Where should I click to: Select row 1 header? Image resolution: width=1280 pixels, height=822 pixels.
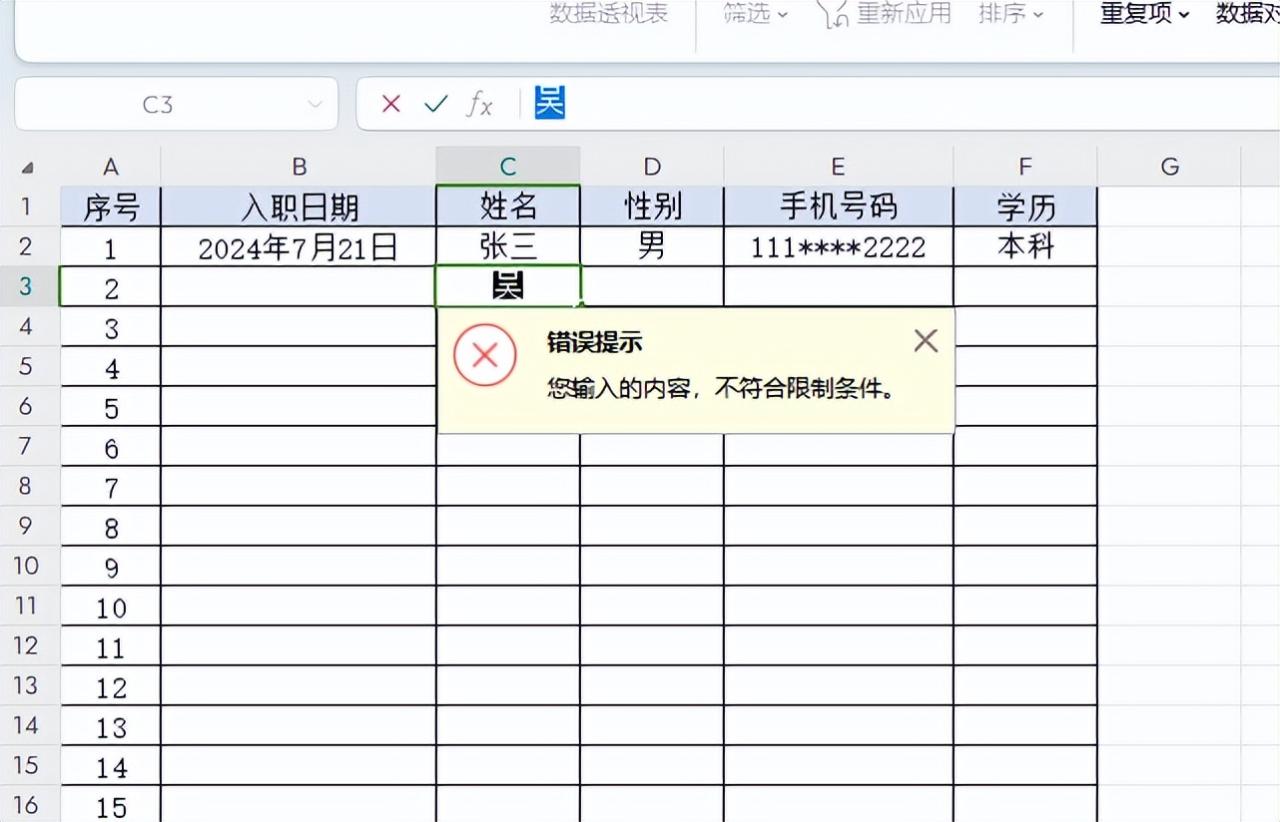[27, 206]
